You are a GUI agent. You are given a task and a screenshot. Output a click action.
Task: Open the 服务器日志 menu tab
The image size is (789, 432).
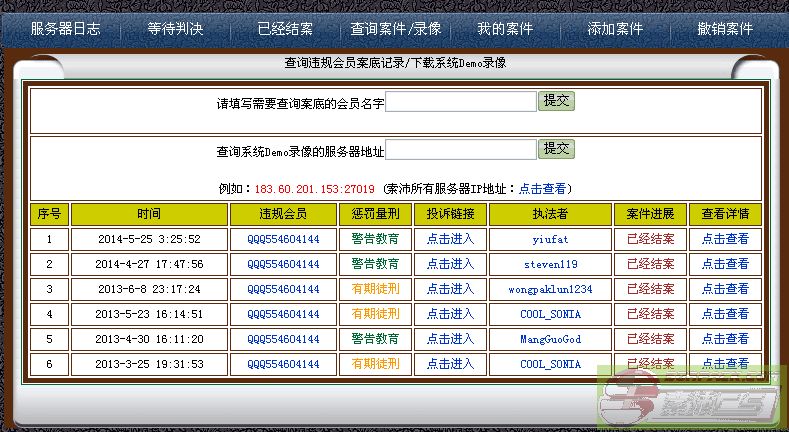65,29
